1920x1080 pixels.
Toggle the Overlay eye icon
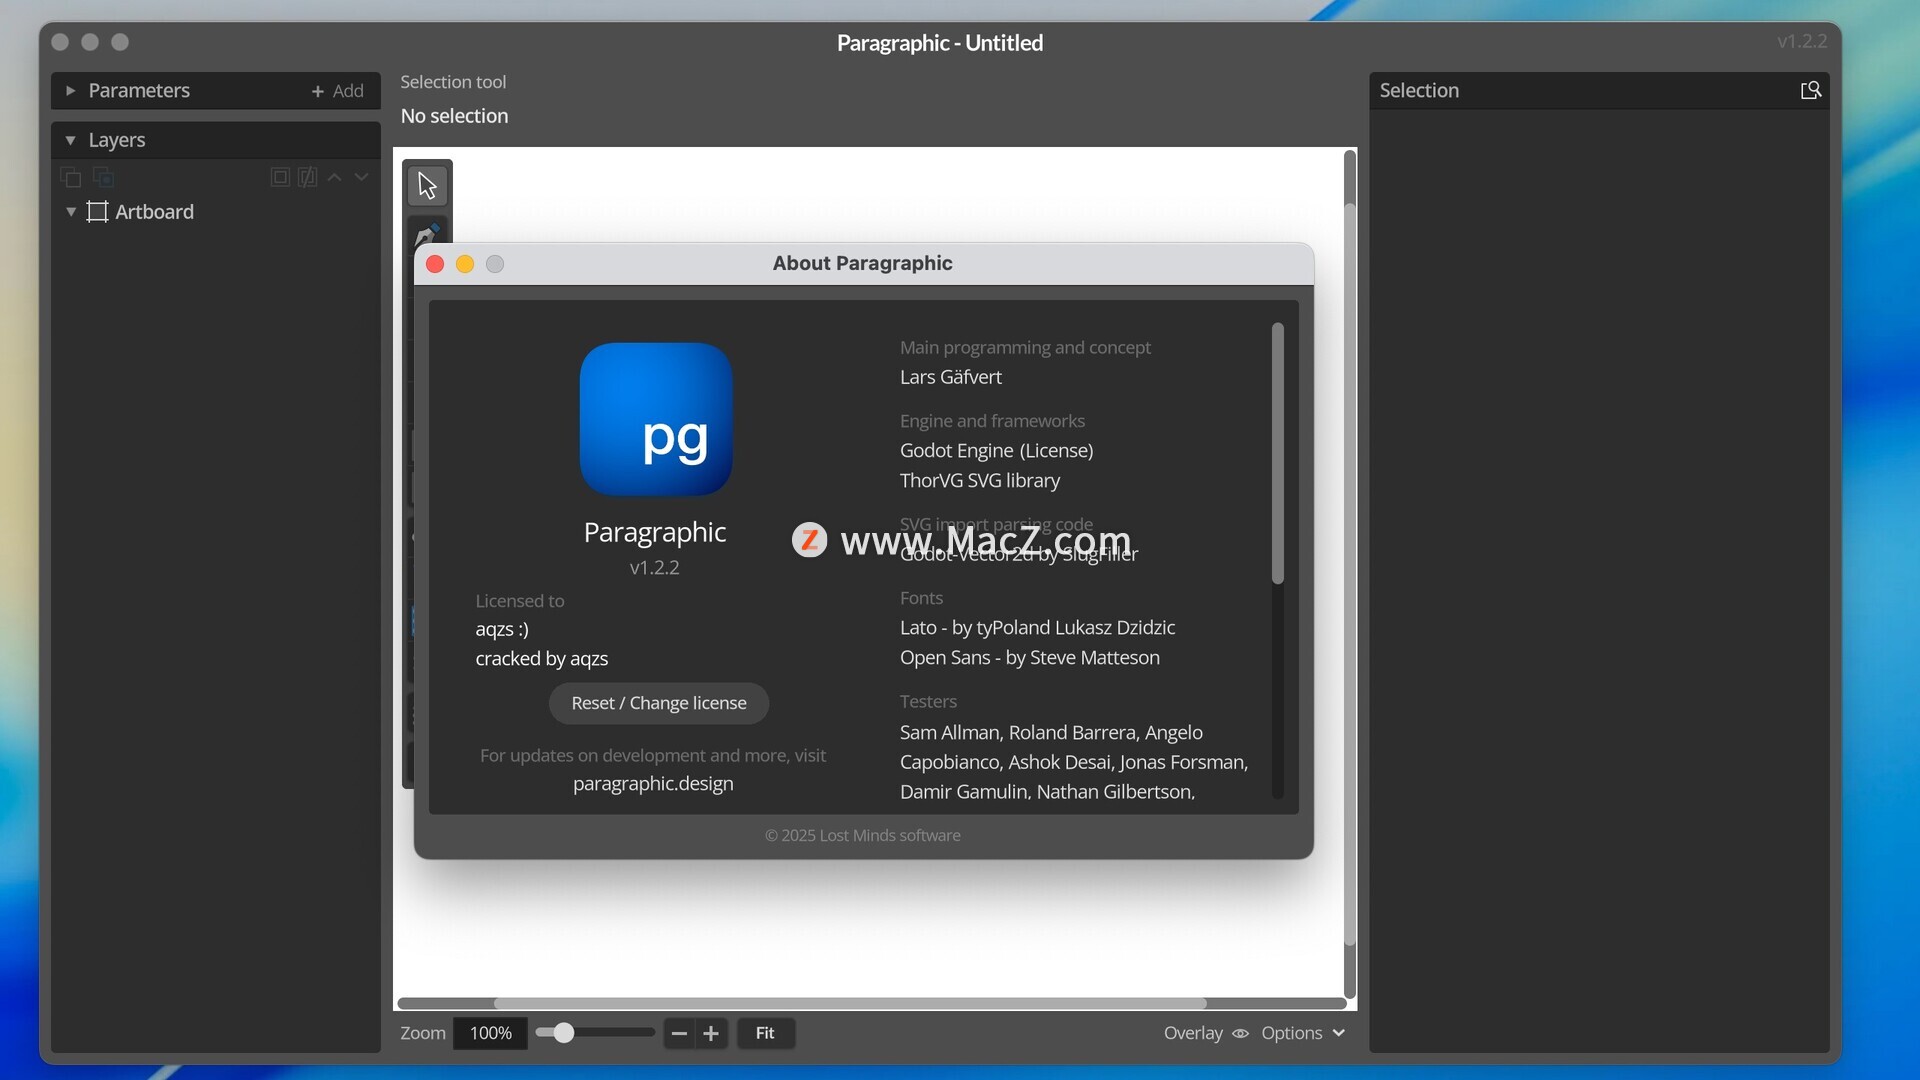tap(1240, 1033)
